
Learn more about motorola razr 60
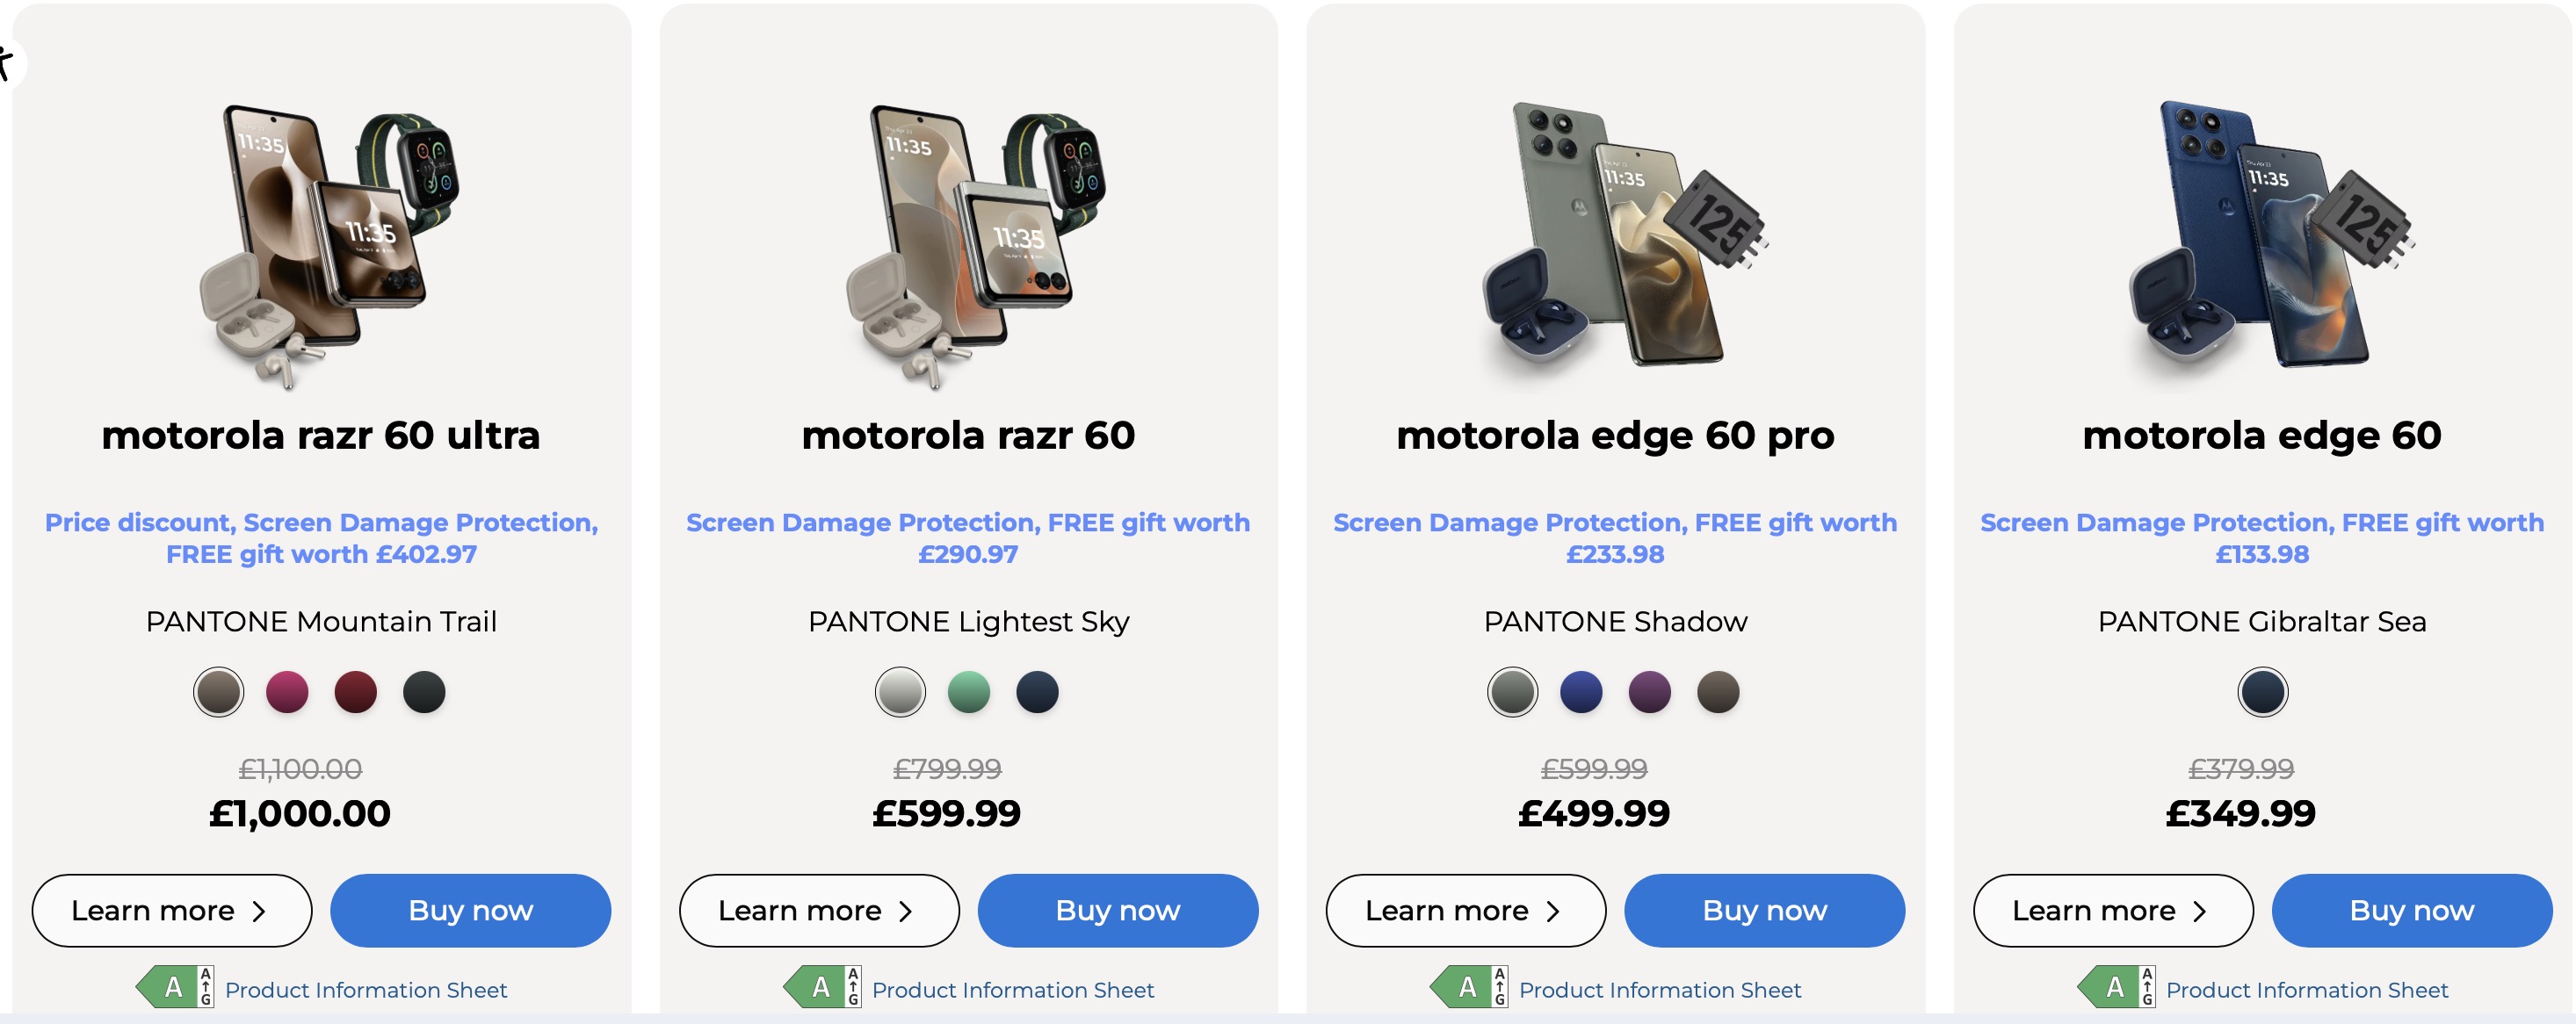[818, 910]
